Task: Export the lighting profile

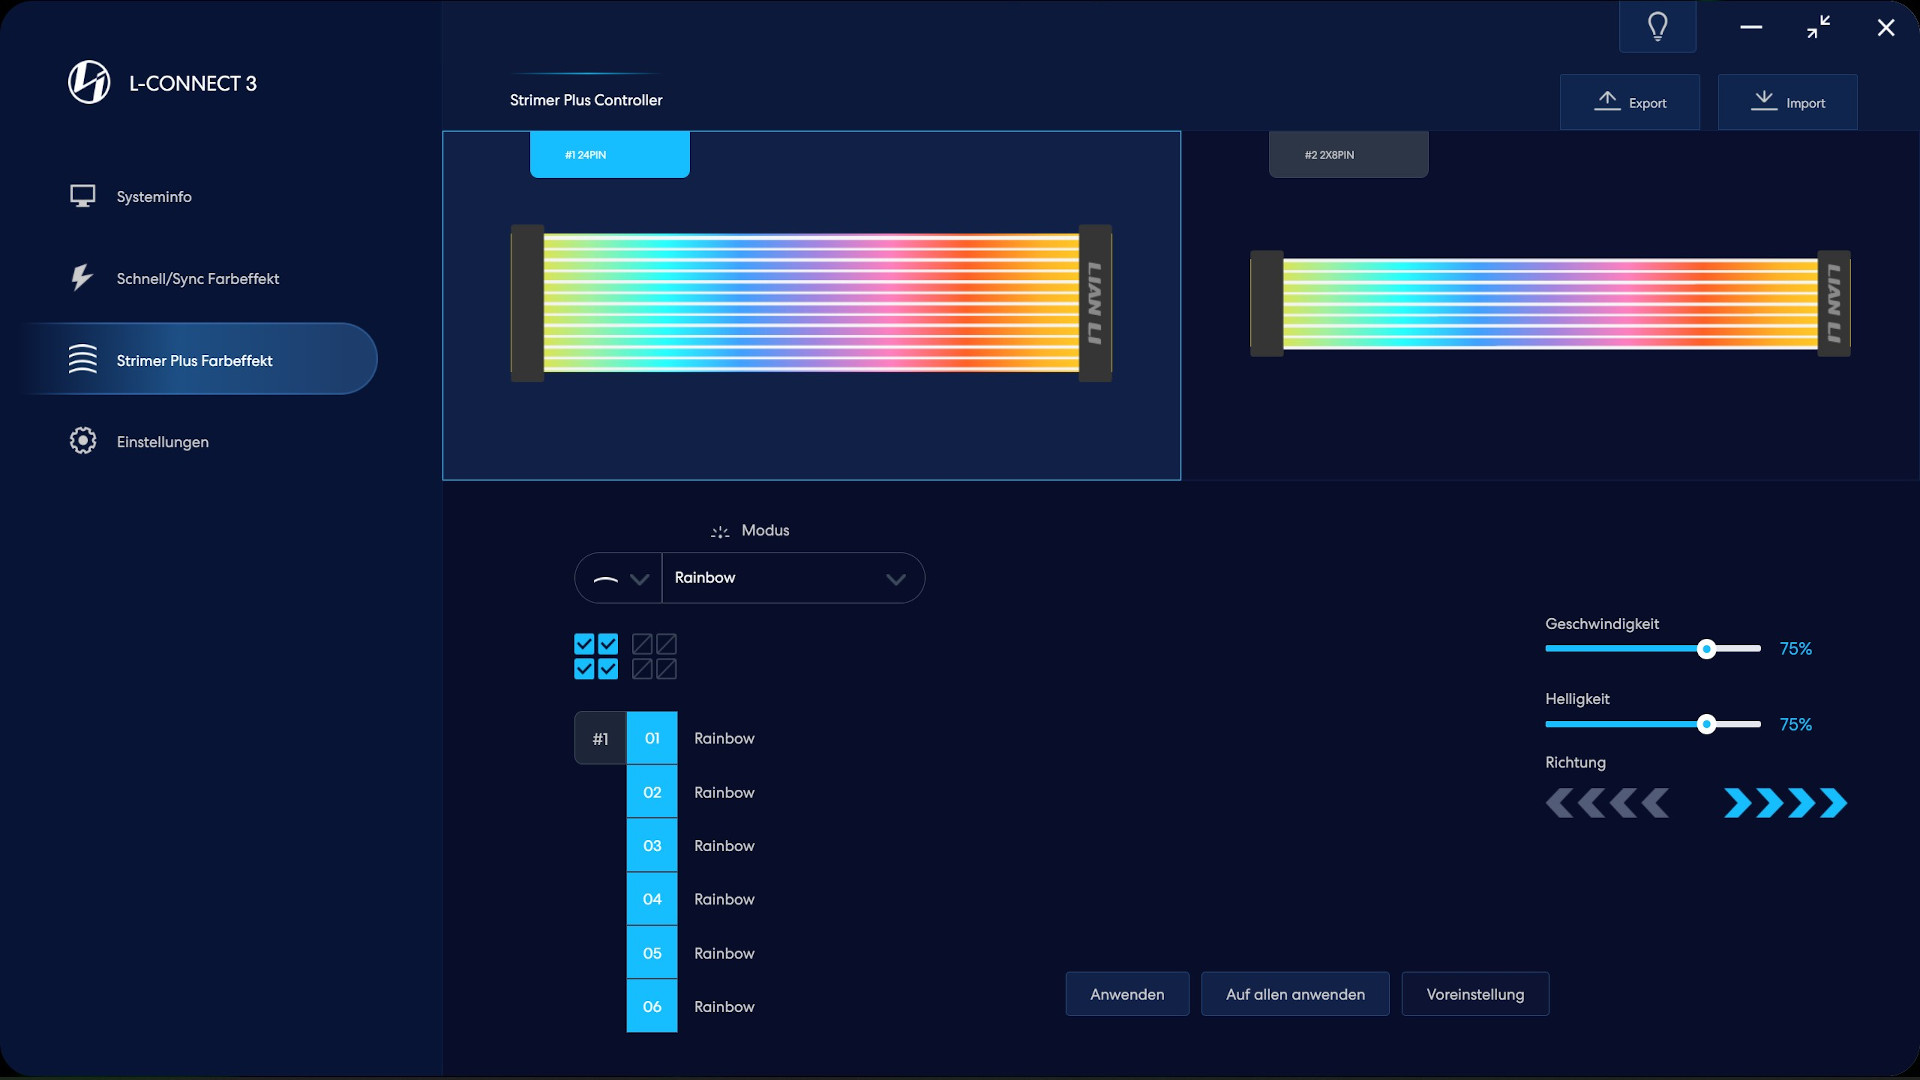Action: coord(1630,102)
